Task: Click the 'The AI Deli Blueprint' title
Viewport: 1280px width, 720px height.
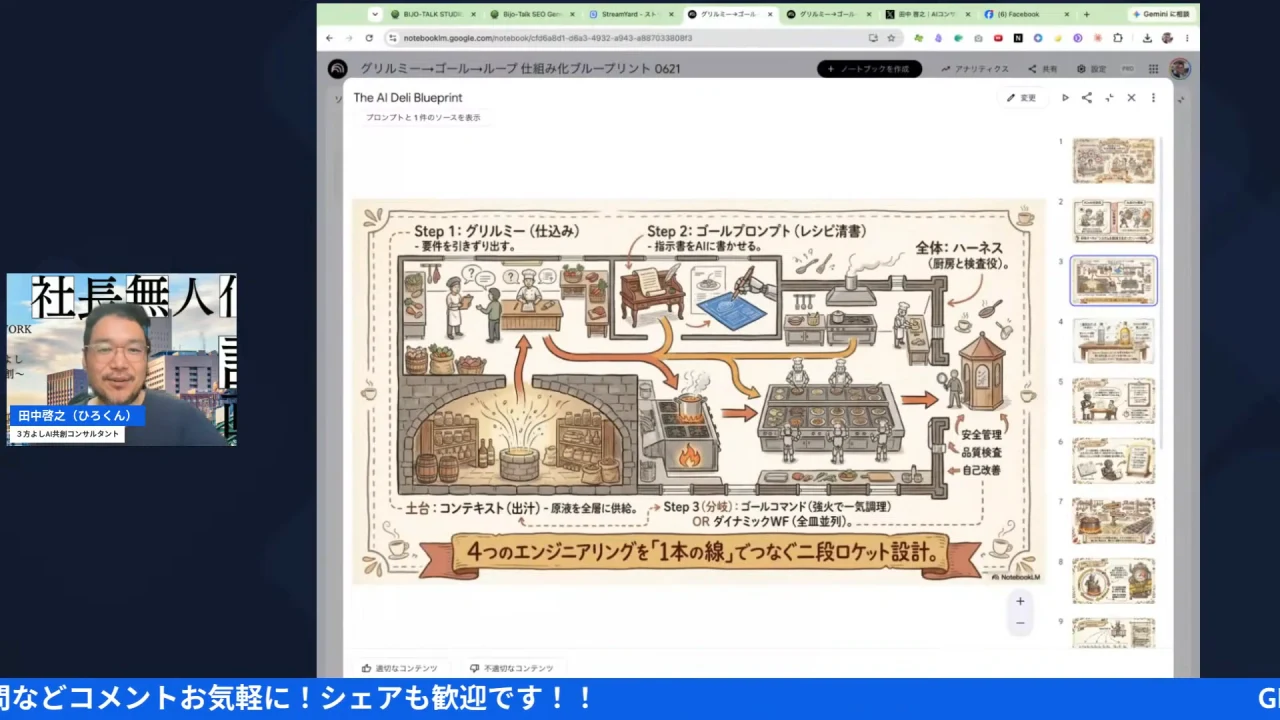Action: click(x=408, y=98)
